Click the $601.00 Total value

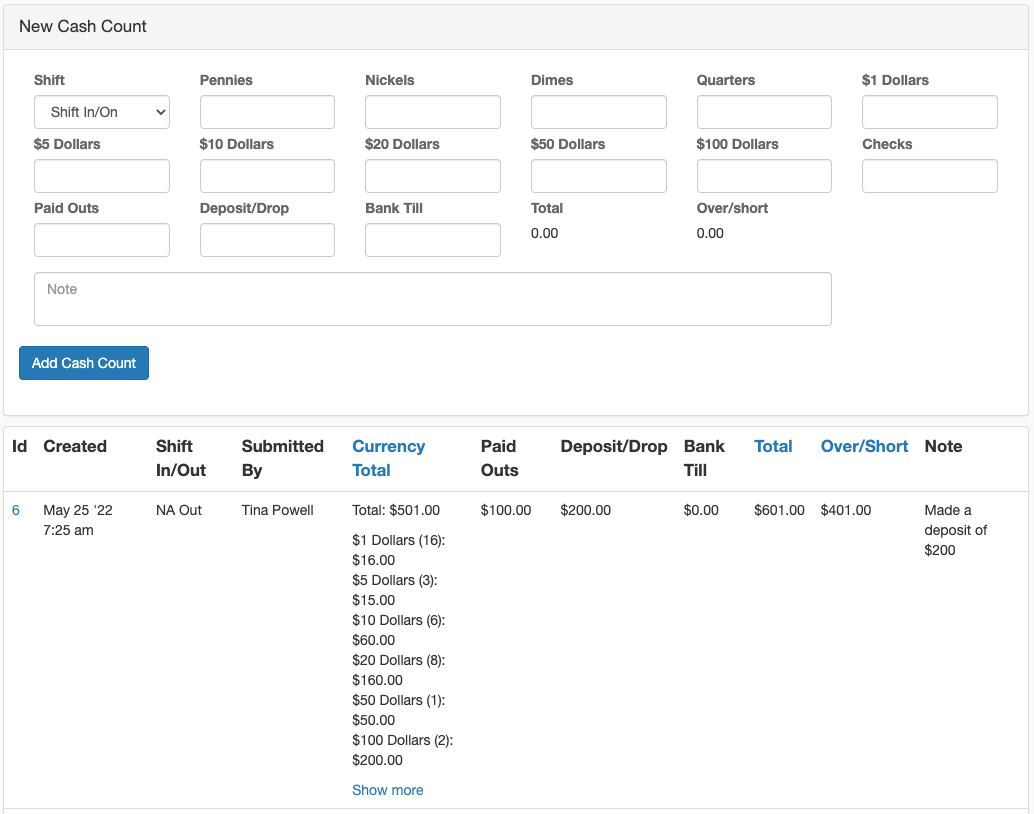[x=779, y=510]
